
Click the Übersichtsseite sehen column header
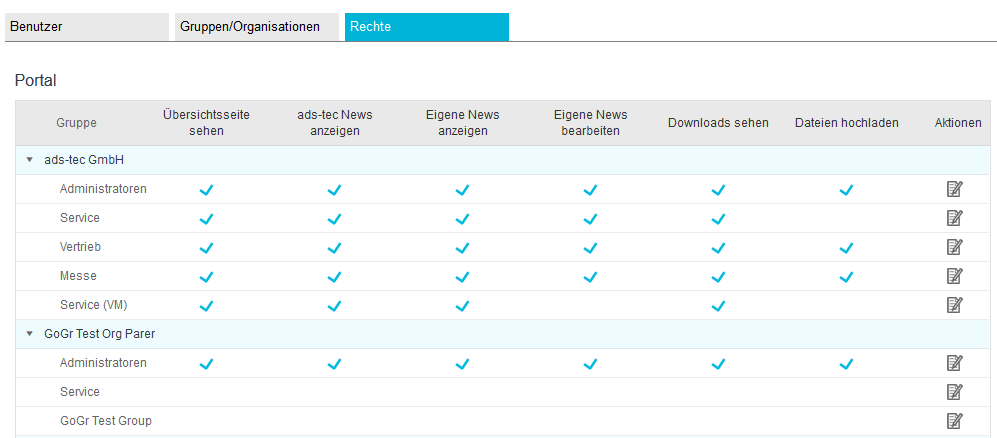206,123
